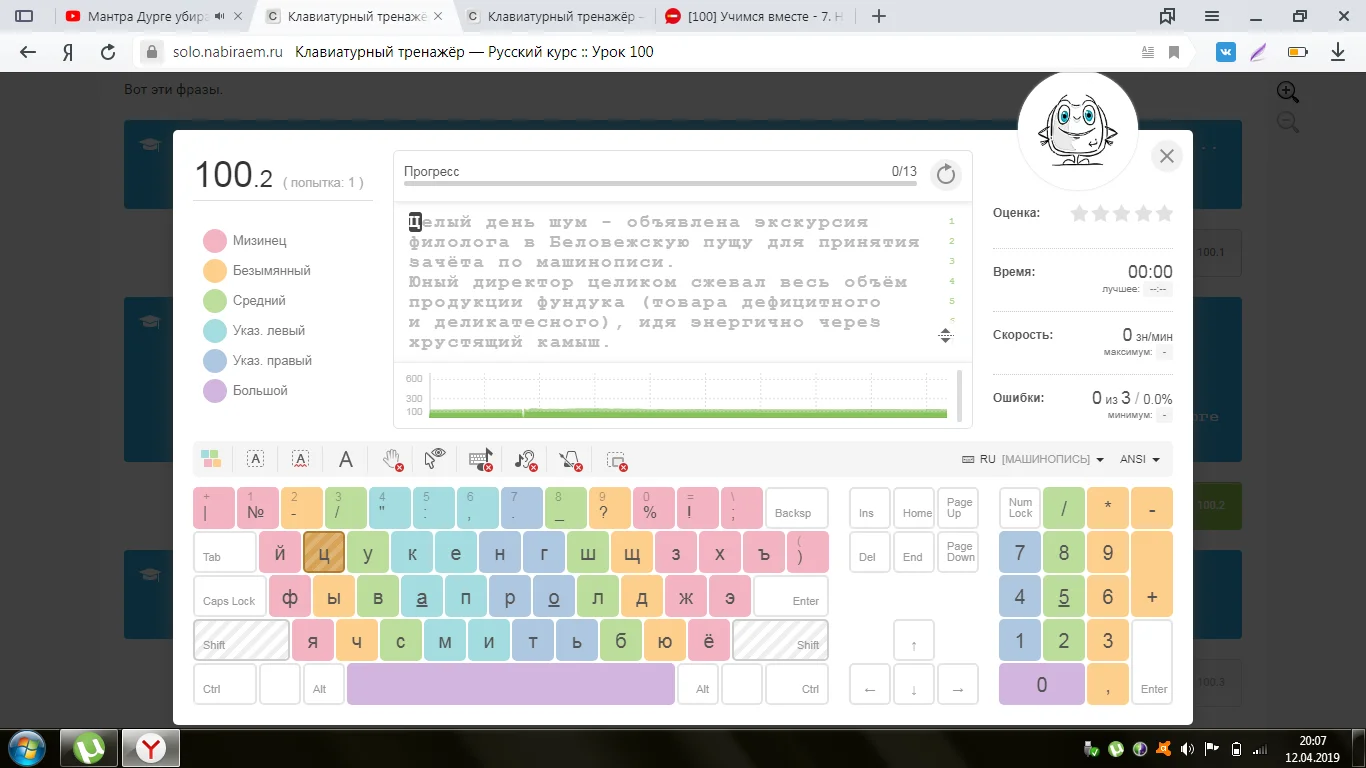Viewport: 1366px width, 768px height.
Task: Switch to the Мантра Дурге browser tab
Action: point(150,17)
